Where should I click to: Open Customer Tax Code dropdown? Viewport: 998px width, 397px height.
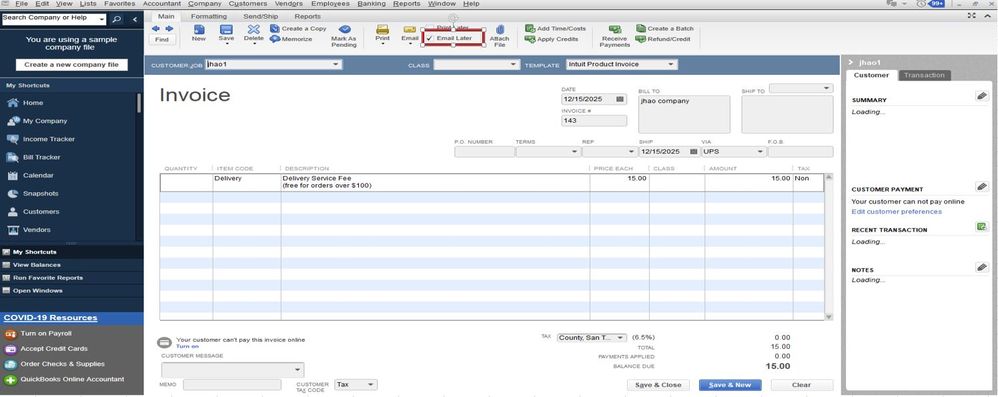[x=371, y=385]
